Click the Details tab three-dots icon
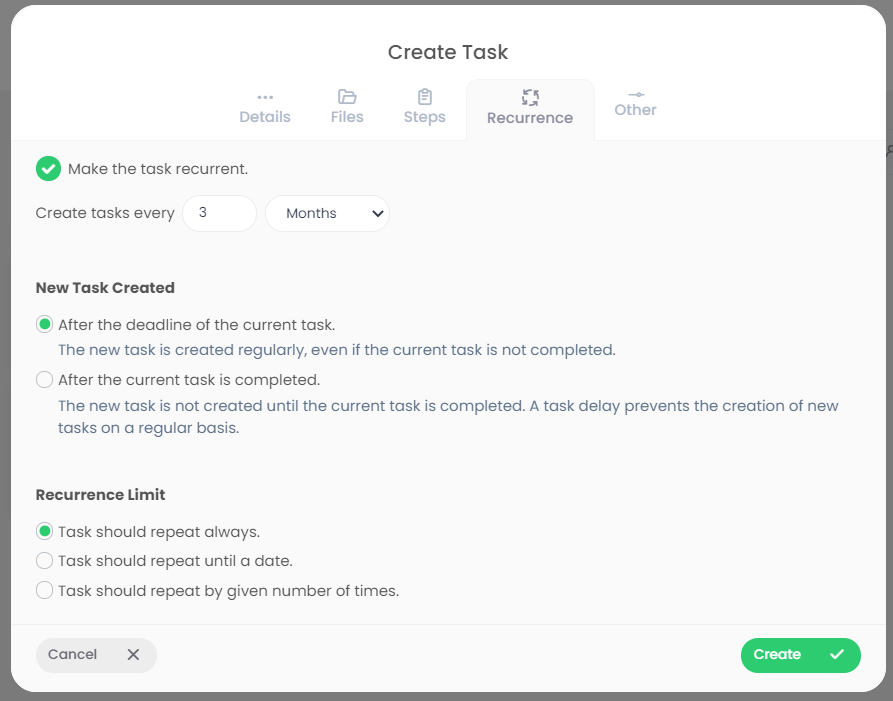The image size is (893, 701). pos(265,97)
